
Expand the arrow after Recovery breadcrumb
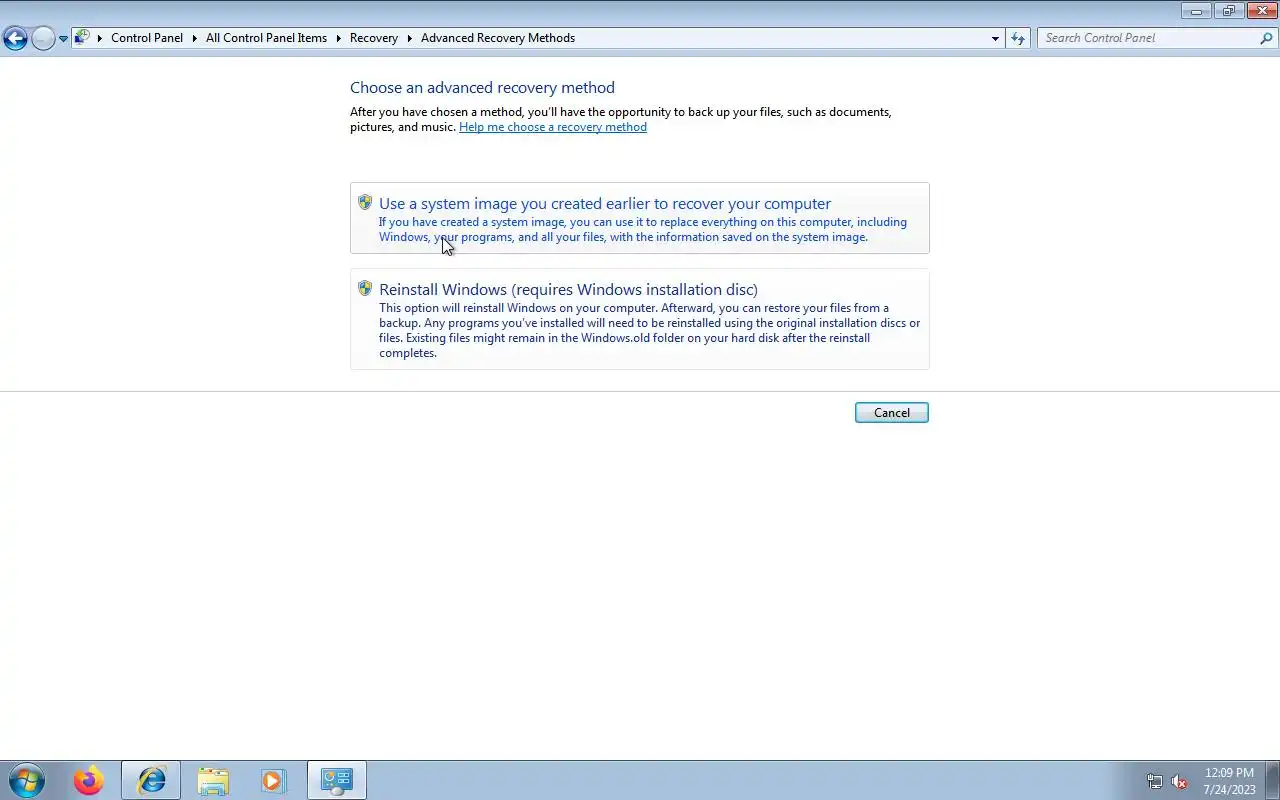pyautogui.click(x=410, y=38)
